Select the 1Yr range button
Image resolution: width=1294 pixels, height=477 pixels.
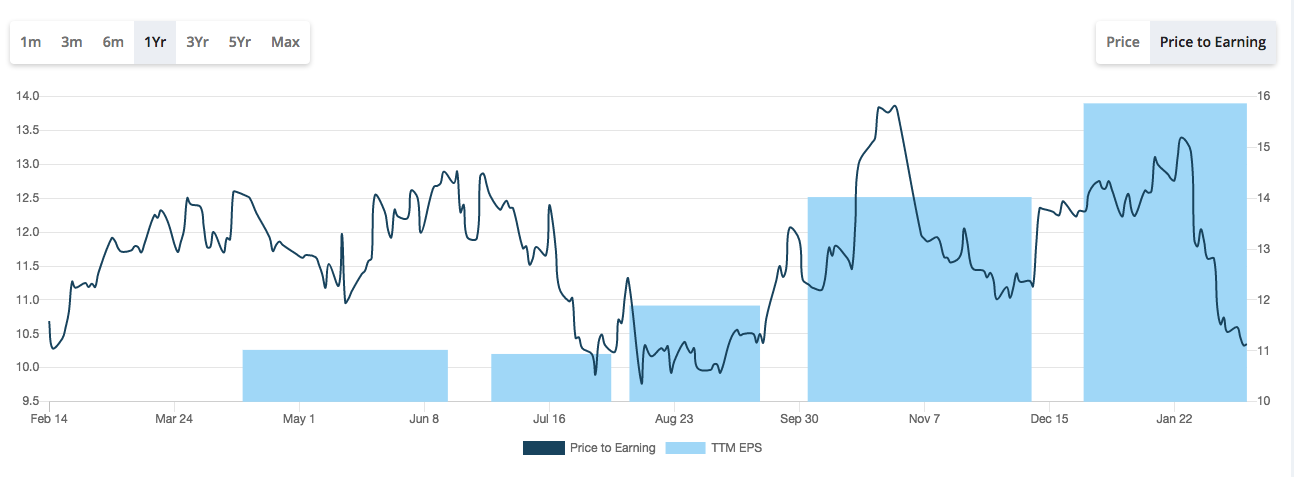pos(155,42)
